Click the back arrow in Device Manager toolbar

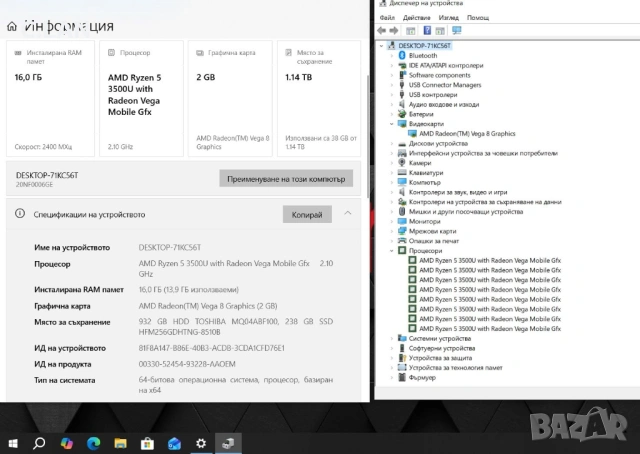tap(382, 31)
